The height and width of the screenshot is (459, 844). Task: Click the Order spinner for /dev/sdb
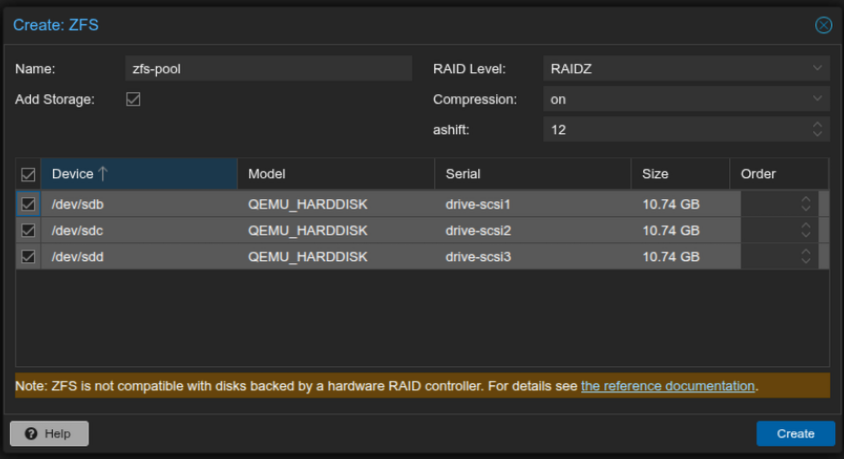point(779,204)
